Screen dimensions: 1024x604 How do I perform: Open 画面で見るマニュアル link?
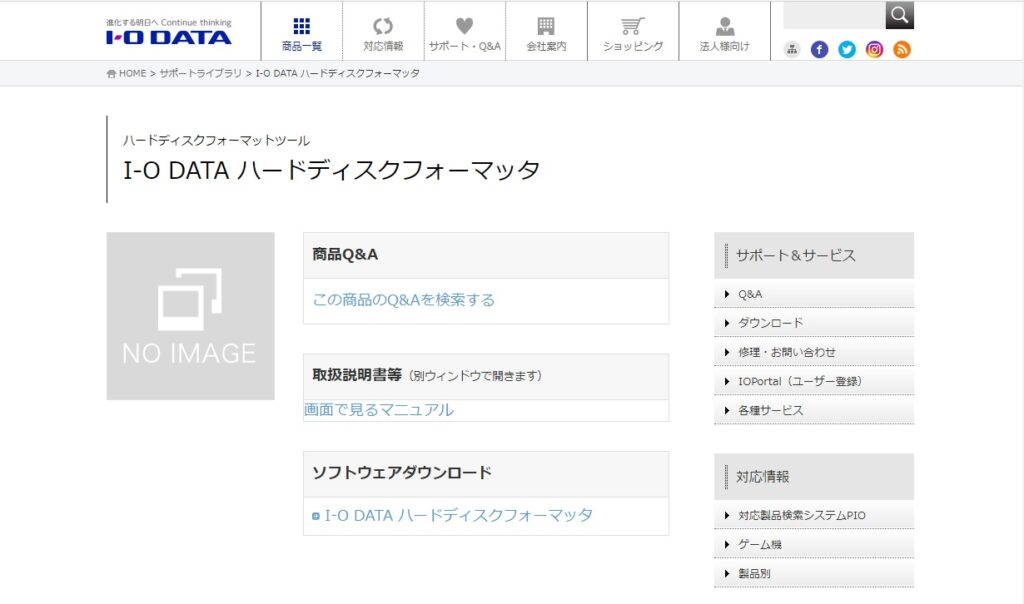[x=379, y=409]
